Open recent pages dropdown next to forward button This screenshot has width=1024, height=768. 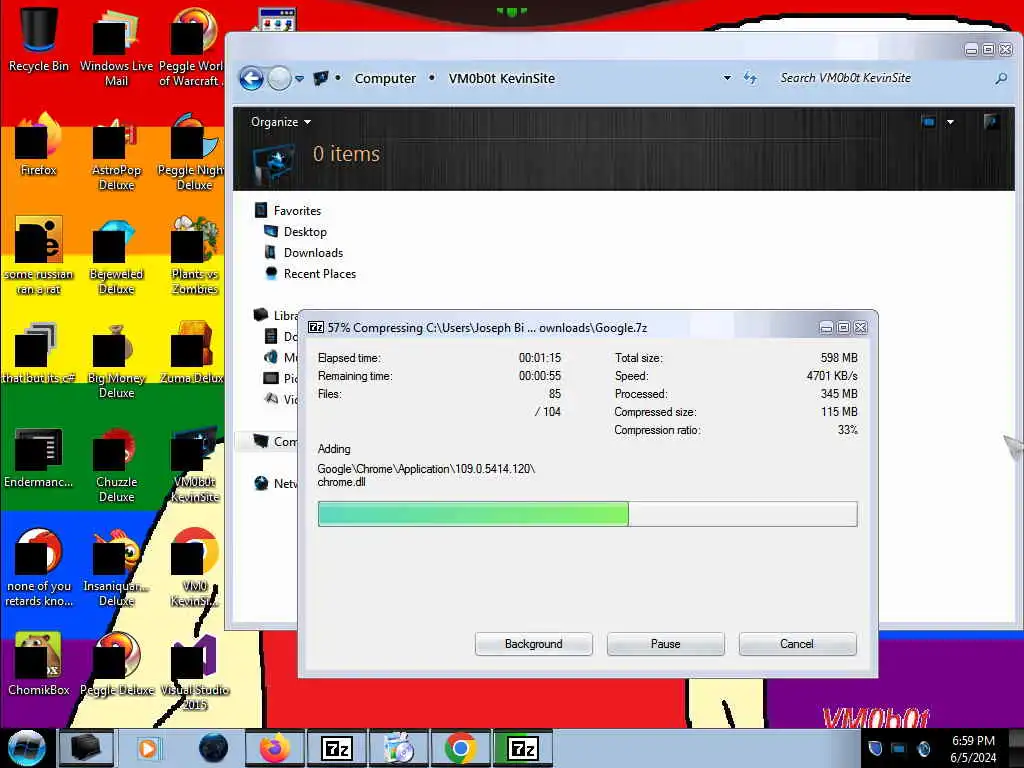[x=299, y=78]
